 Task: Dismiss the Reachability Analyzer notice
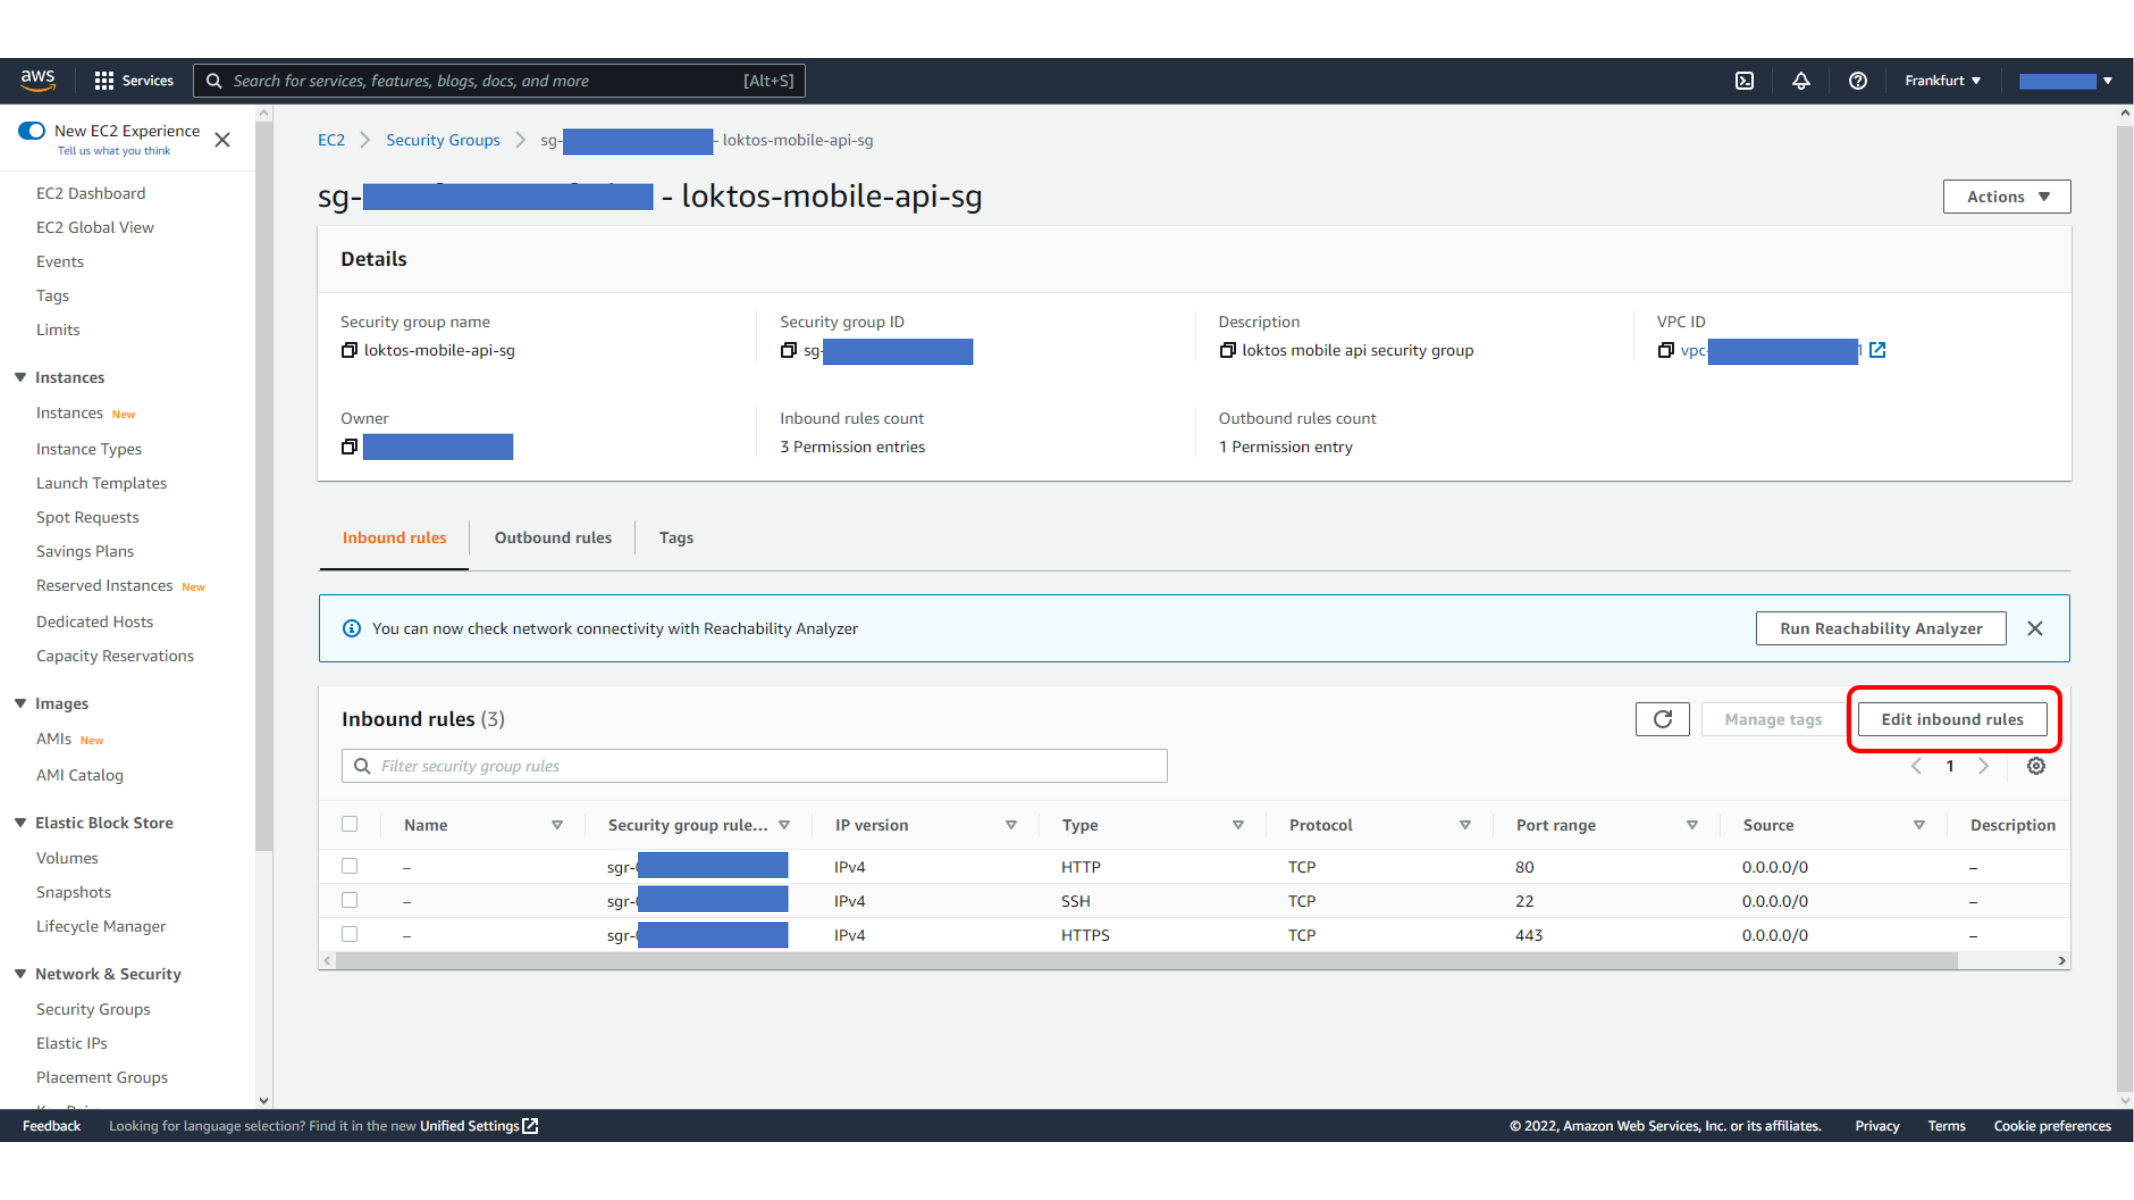tap(2035, 628)
